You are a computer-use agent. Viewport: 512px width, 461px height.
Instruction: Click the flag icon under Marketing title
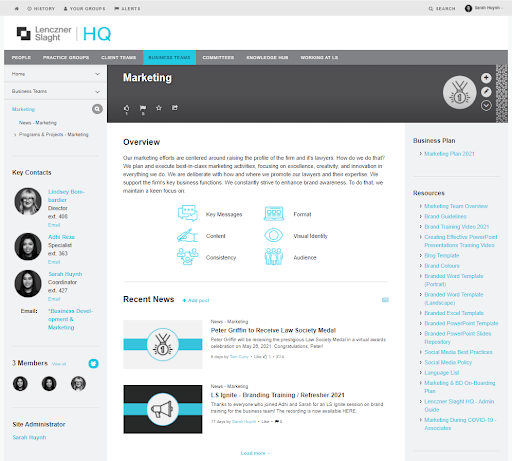click(x=143, y=108)
